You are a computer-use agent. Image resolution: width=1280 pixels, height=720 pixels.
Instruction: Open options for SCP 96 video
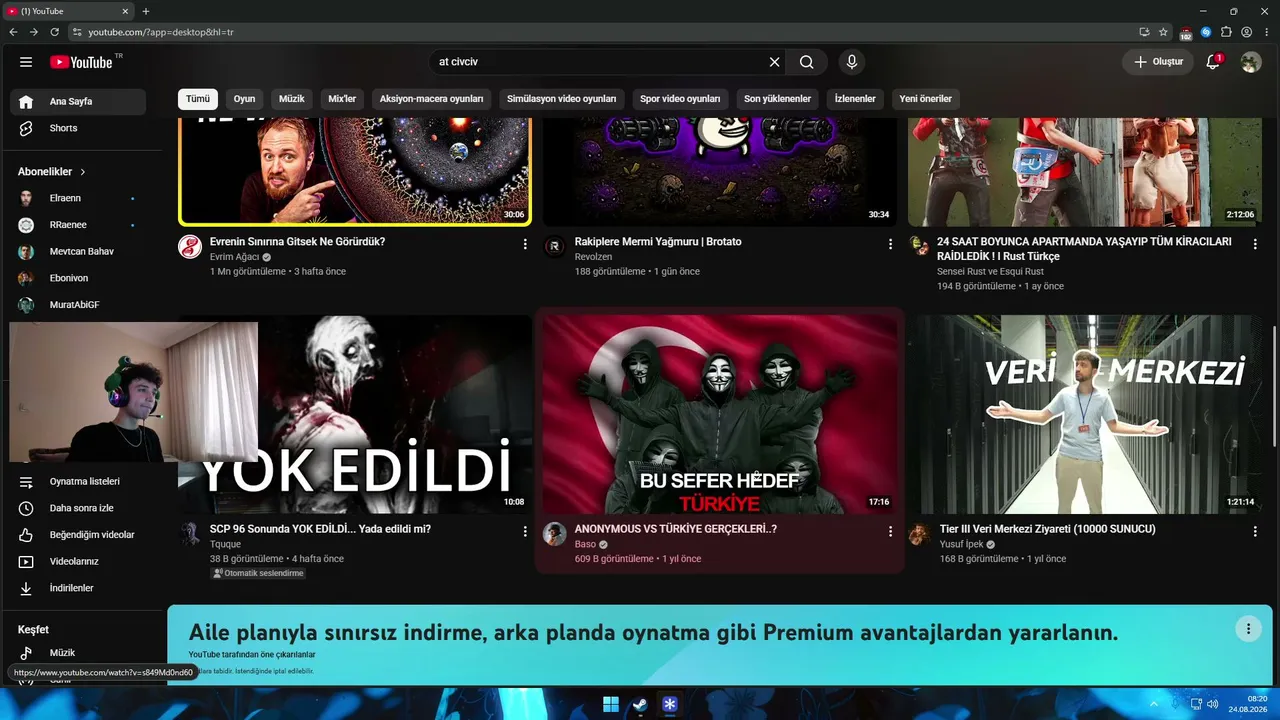pos(525,531)
